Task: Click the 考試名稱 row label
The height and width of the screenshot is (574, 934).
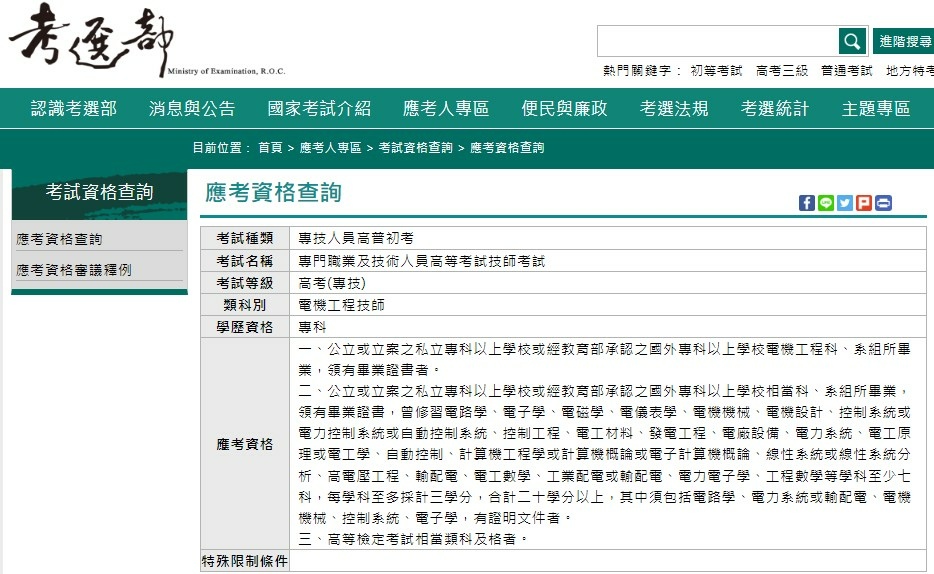Action: 245,261
